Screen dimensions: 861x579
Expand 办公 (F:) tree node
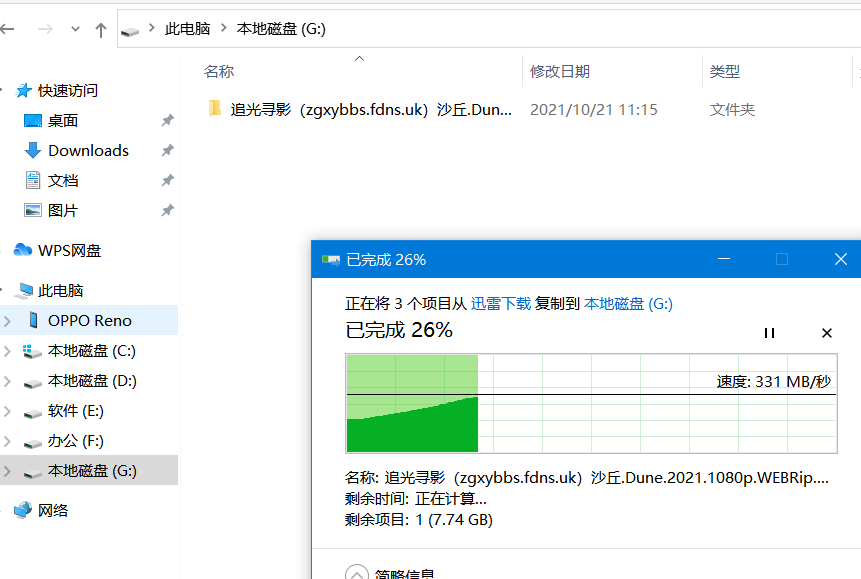pos(7,441)
